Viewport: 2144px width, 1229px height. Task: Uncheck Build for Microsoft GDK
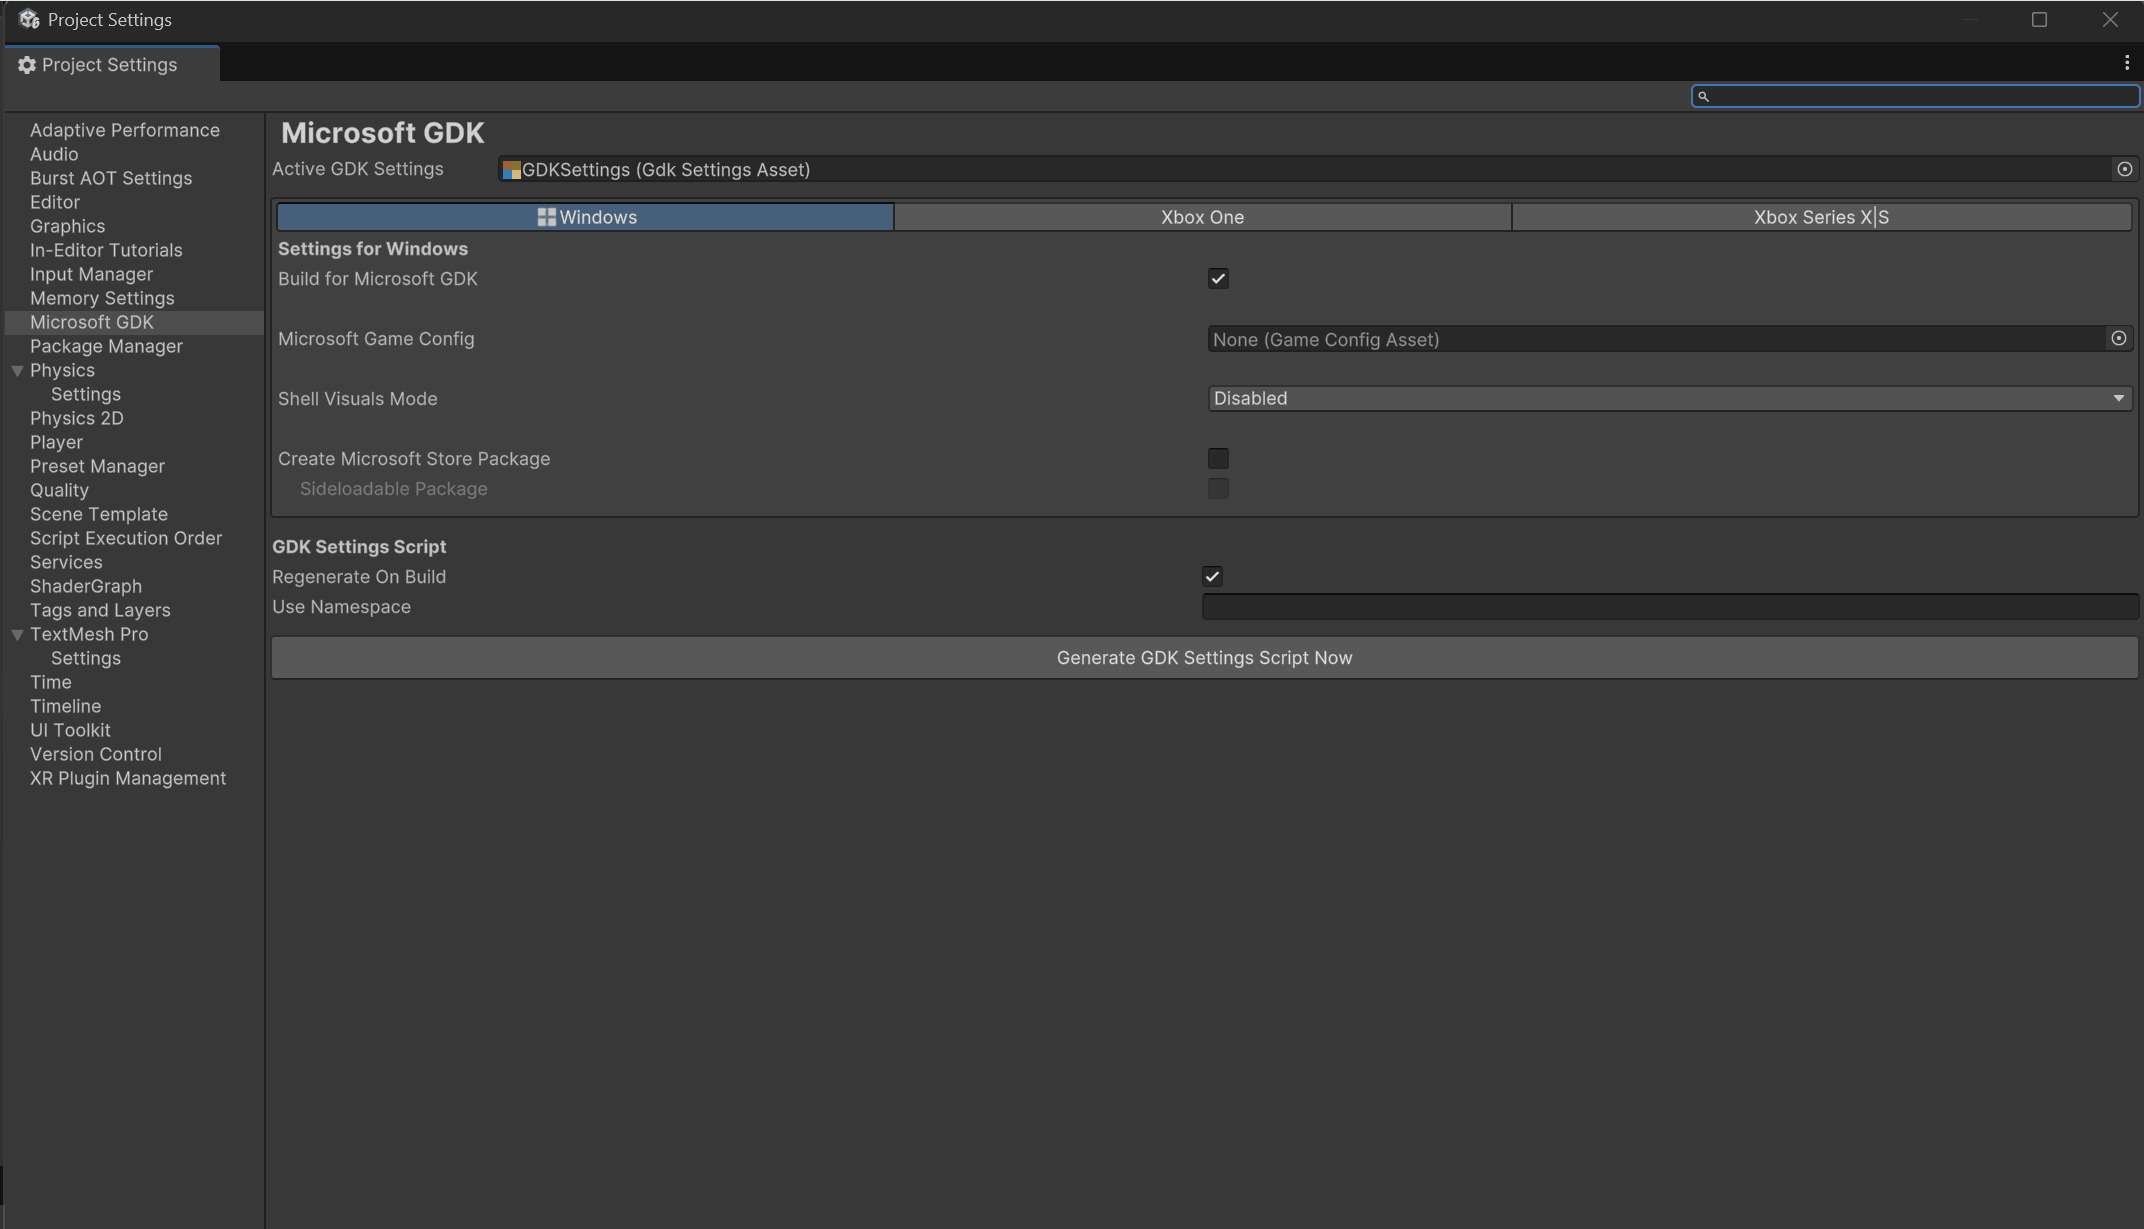click(x=1218, y=278)
